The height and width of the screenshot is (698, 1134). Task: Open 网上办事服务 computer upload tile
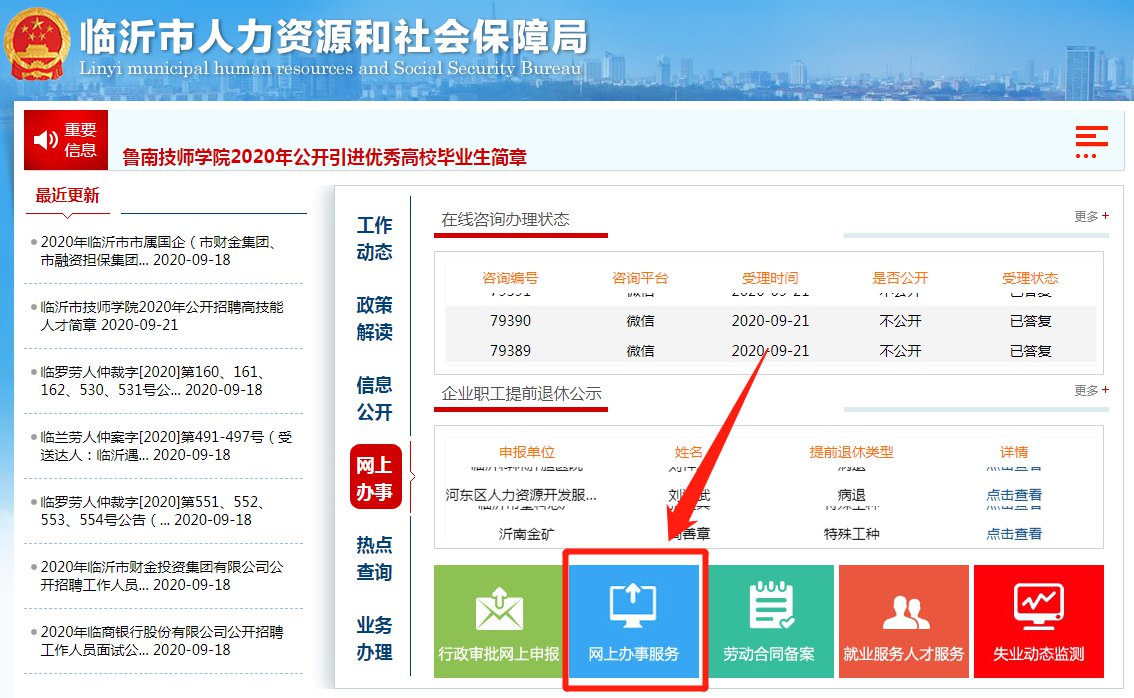point(634,621)
